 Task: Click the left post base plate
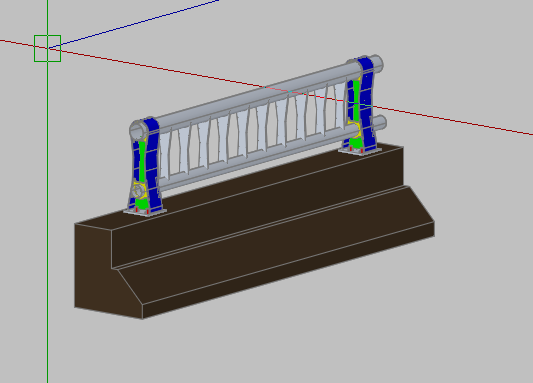tap(145, 212)
